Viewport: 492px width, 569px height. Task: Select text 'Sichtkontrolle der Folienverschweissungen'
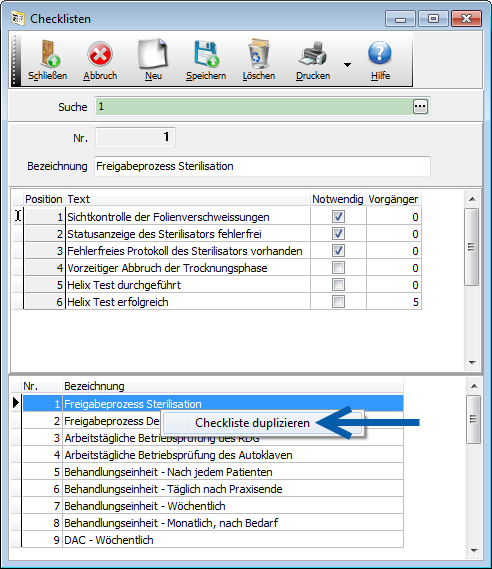pos(168,217)
